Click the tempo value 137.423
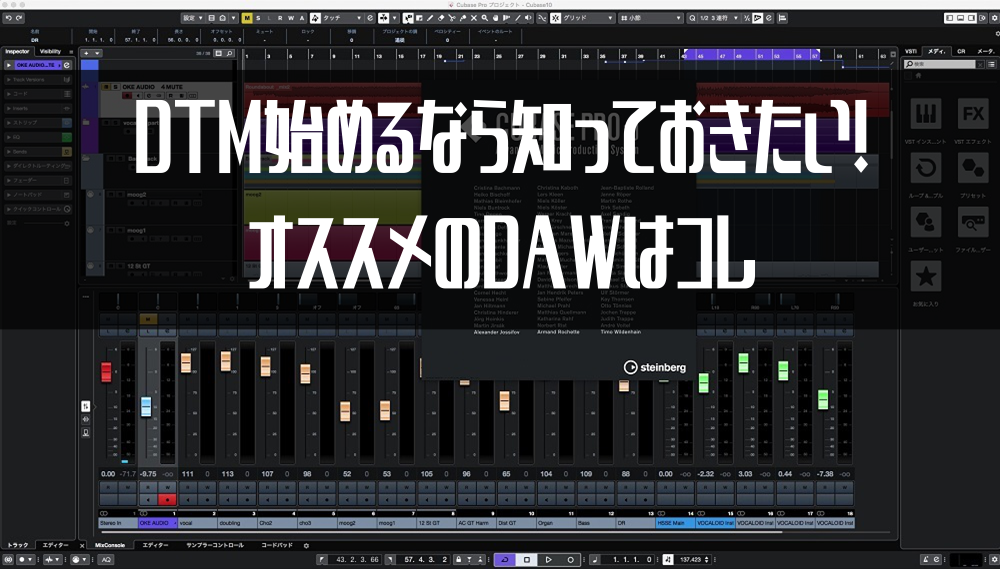1001x570 pixels. [x=691, y=560]
